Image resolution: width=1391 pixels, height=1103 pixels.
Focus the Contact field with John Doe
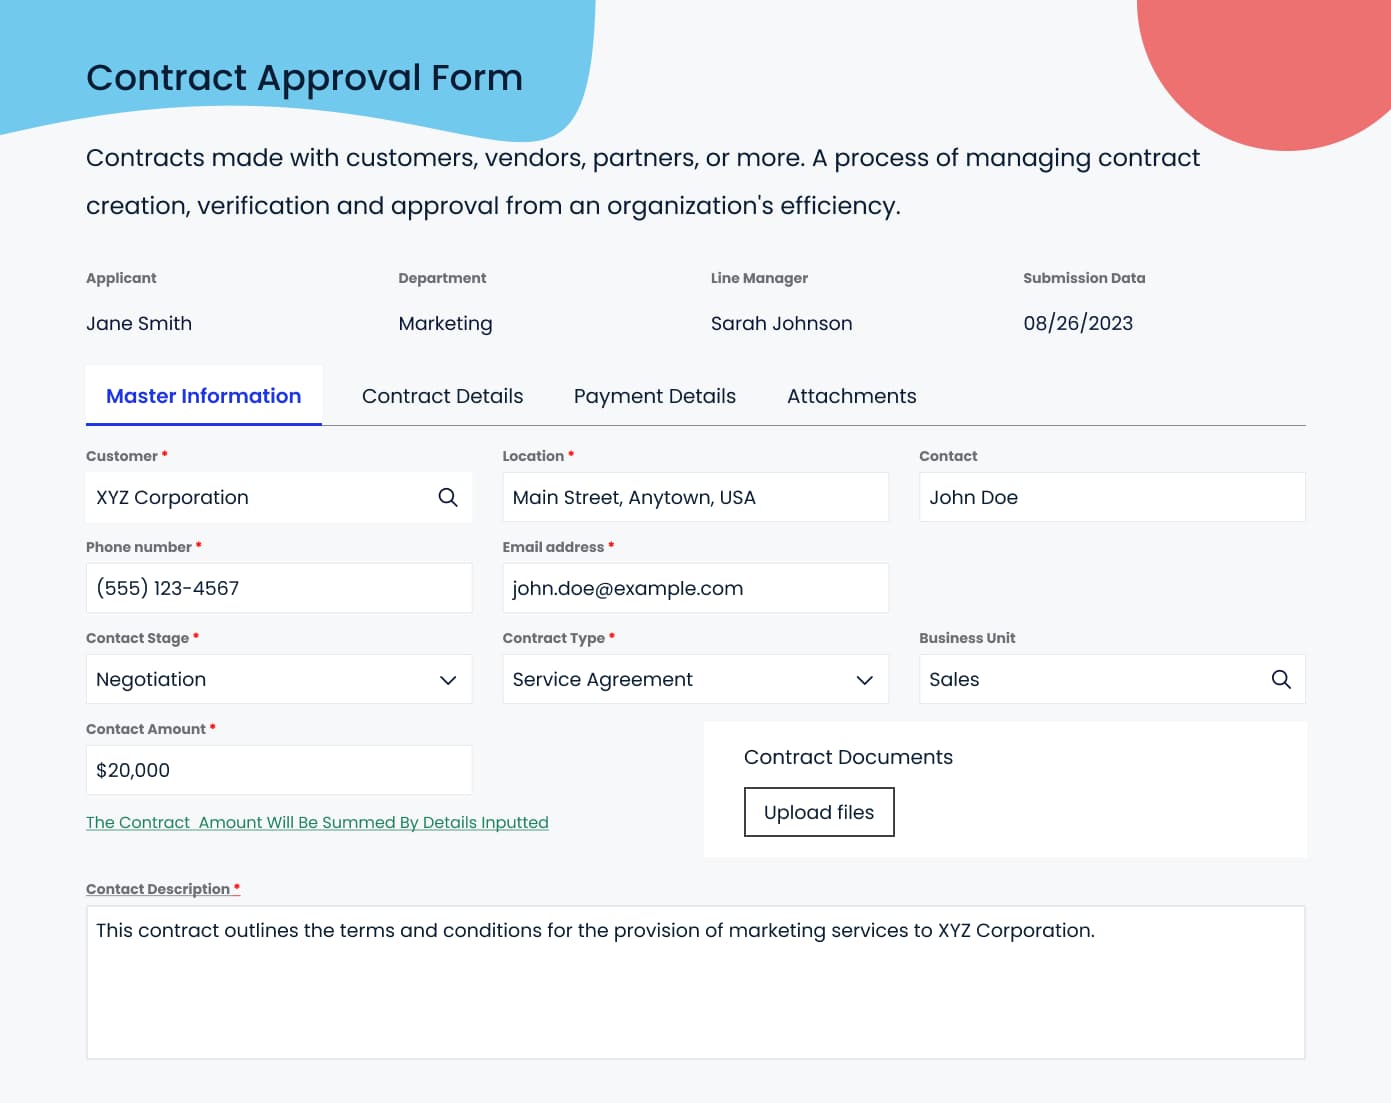(x=1111, y=497)
